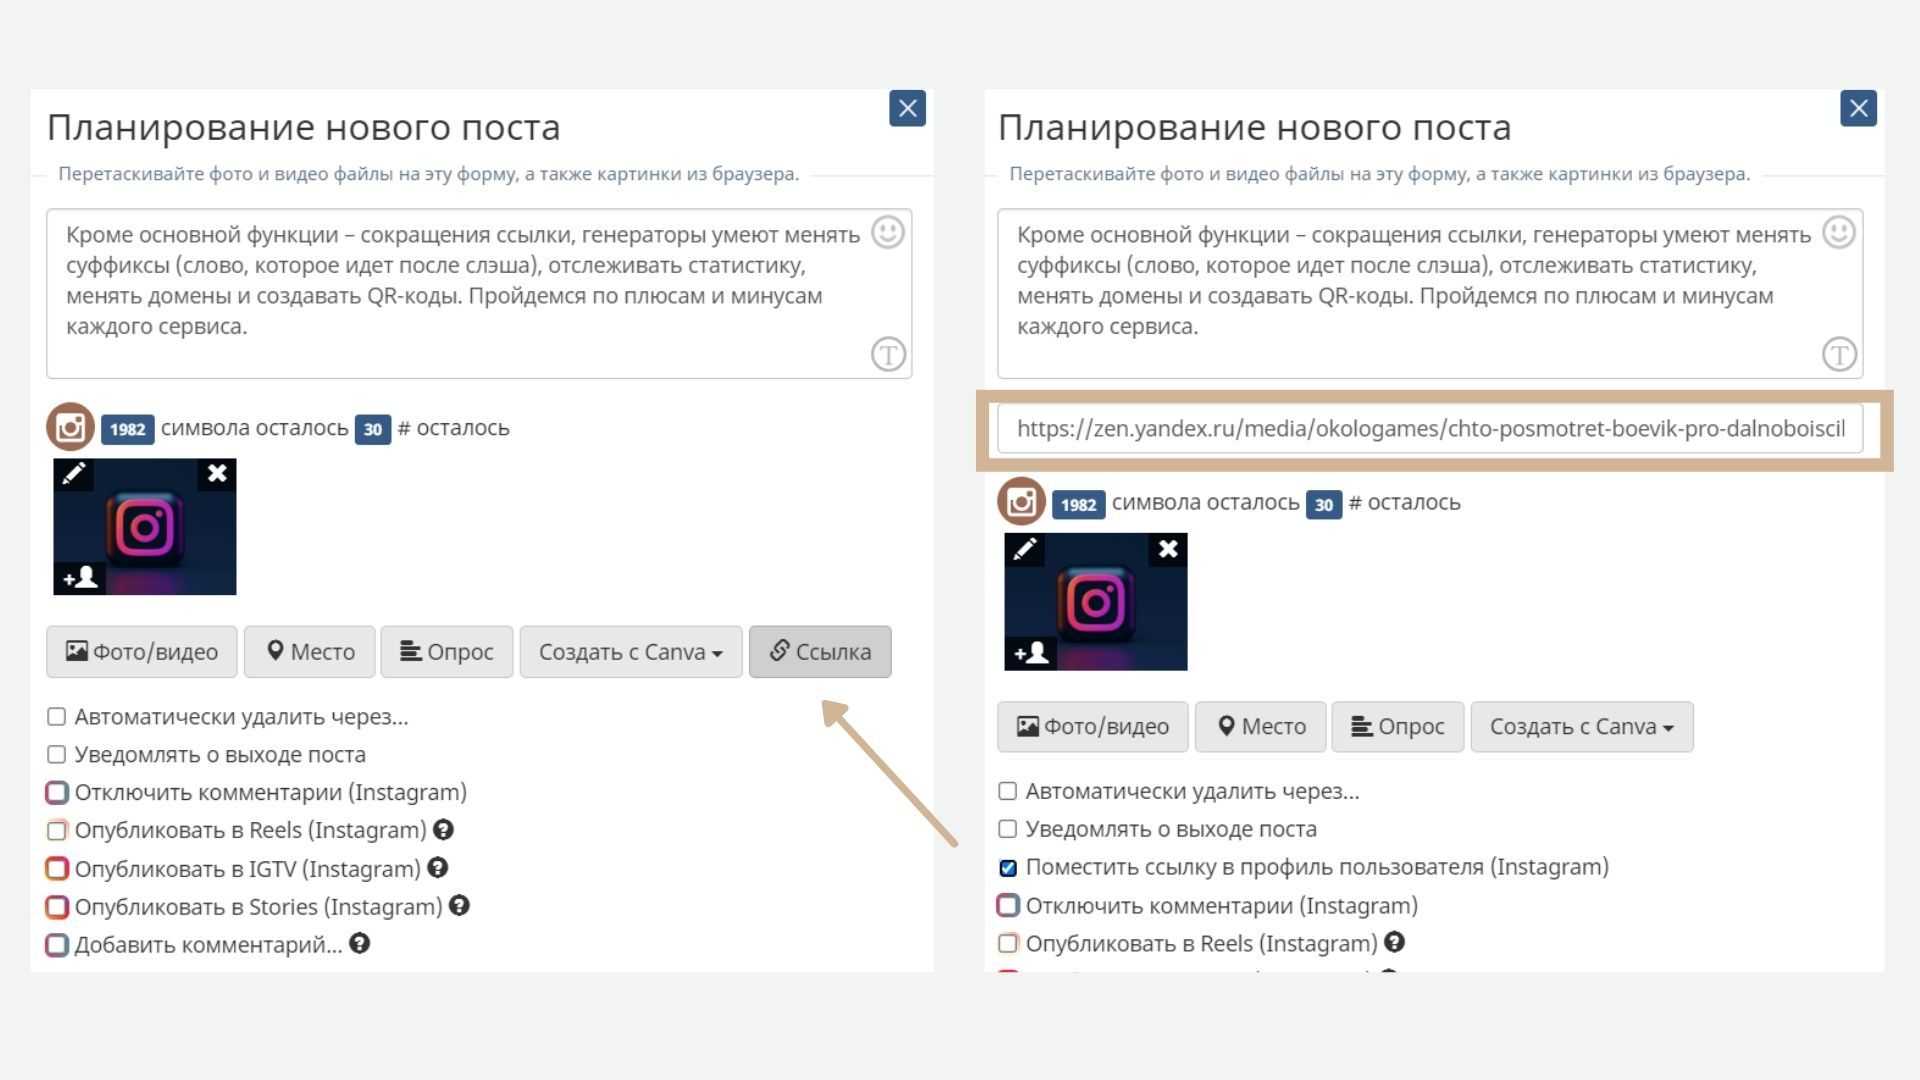Open help icon next to Reels in left panel
This screenshot has width=1920, height=1080.
[x=443, y=829]
